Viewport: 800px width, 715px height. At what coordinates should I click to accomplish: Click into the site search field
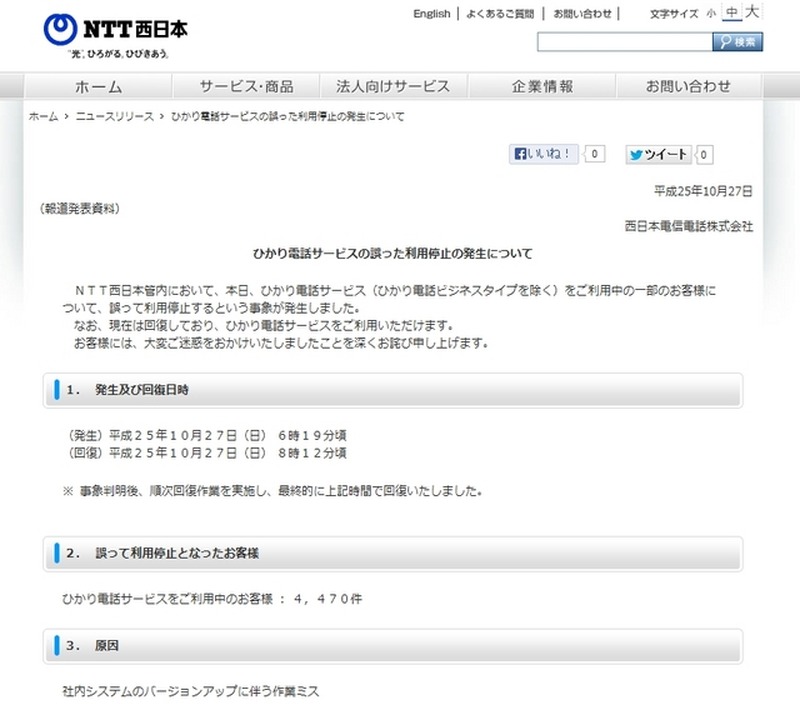623,42
